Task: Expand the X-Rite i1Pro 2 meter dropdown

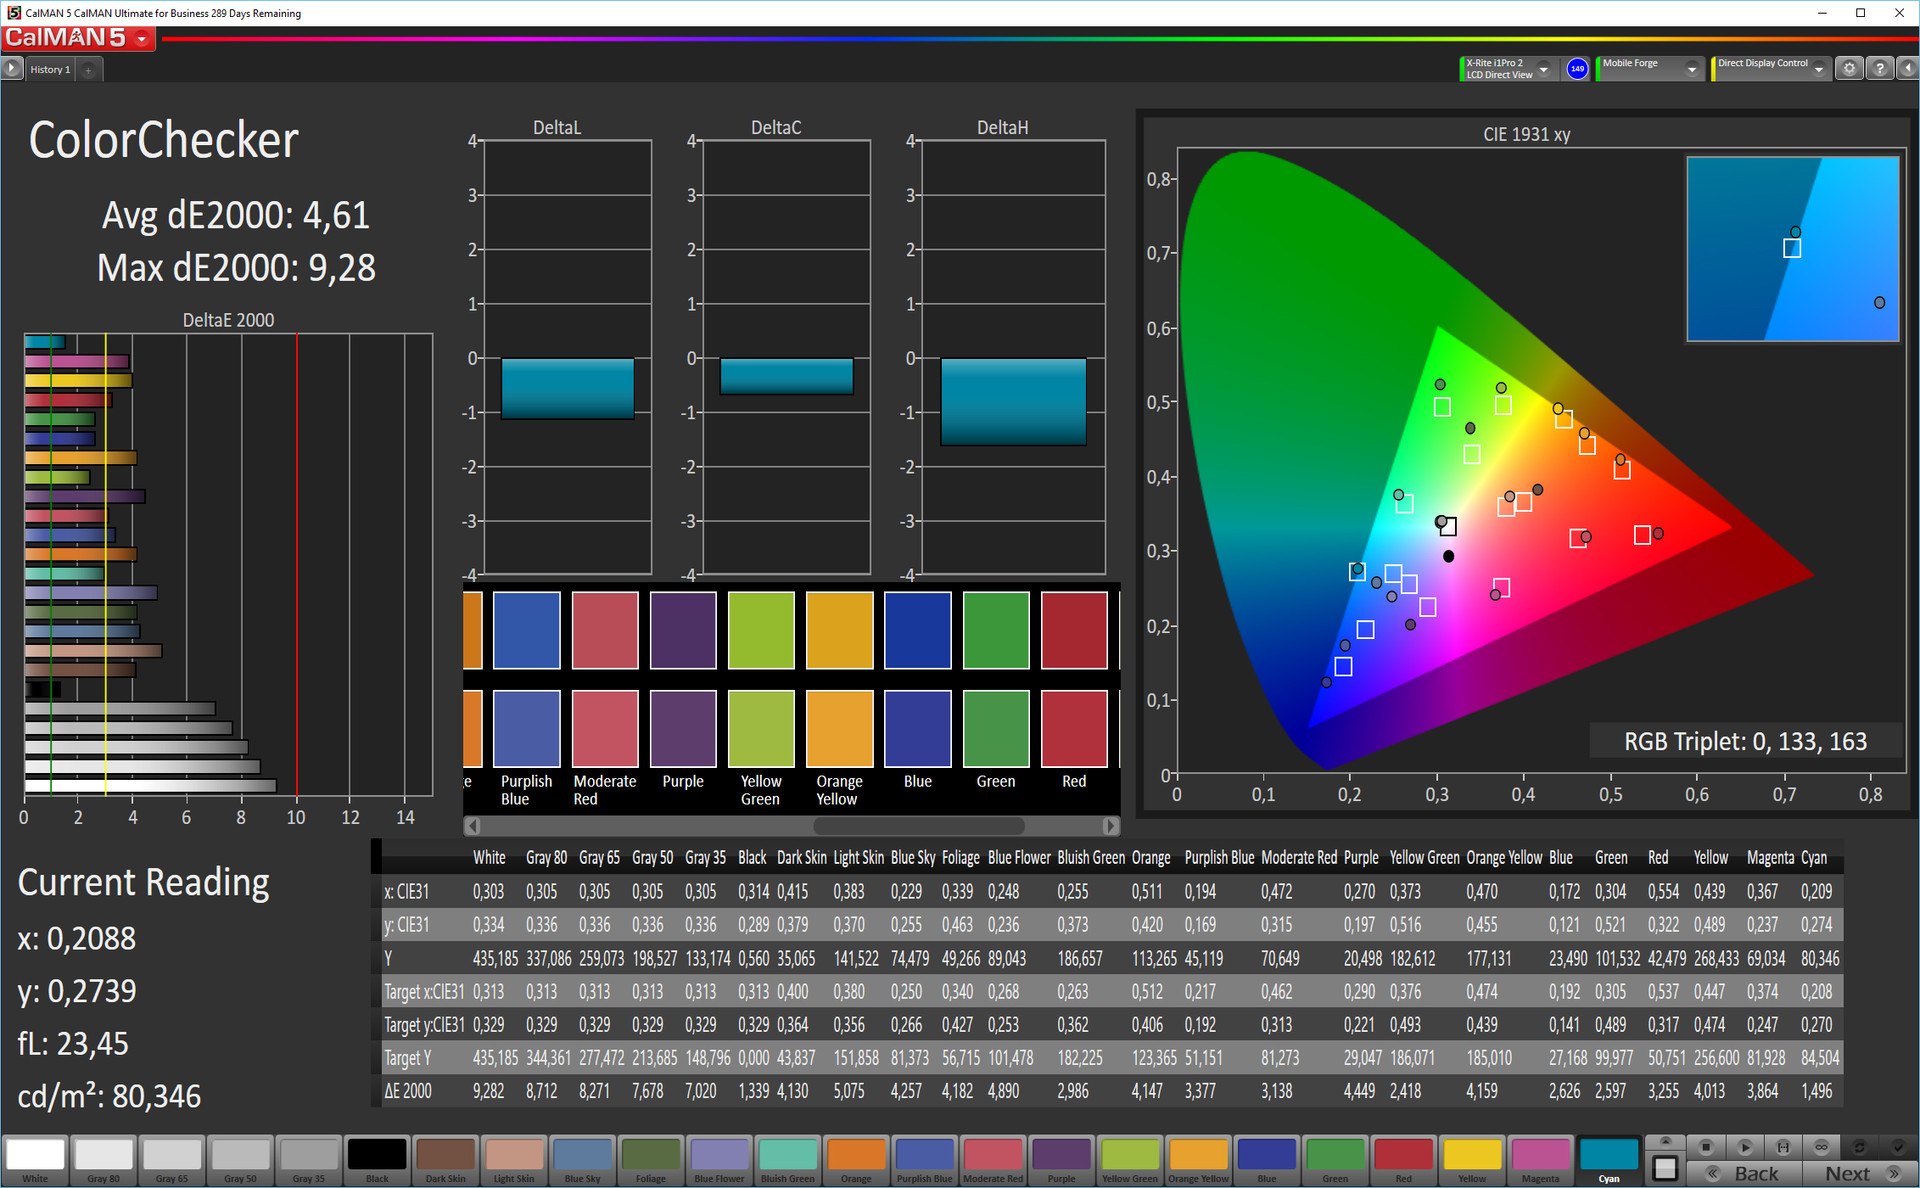Action: point(1544,69)
